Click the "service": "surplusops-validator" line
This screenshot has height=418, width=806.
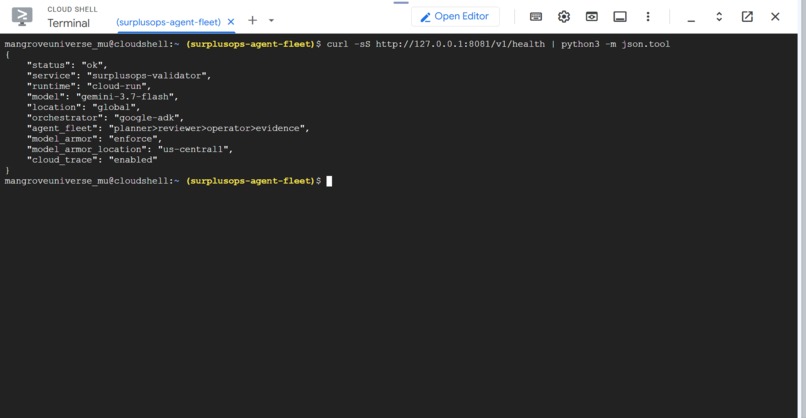pyautogui.click(x=119, y=76)
